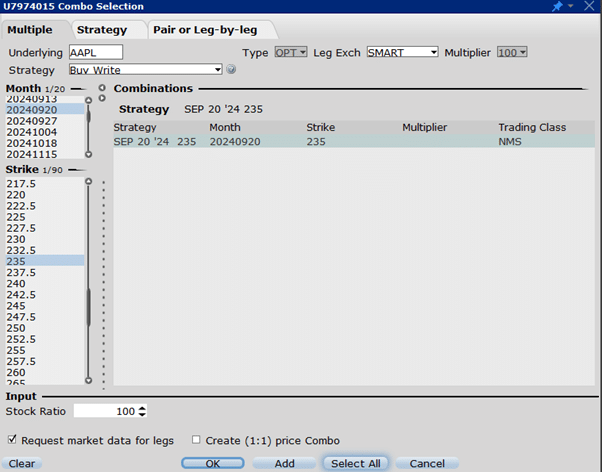Open the Leg Exch SMART dropdown
Viewport: 602px width, 472px height.
point(402,52)
